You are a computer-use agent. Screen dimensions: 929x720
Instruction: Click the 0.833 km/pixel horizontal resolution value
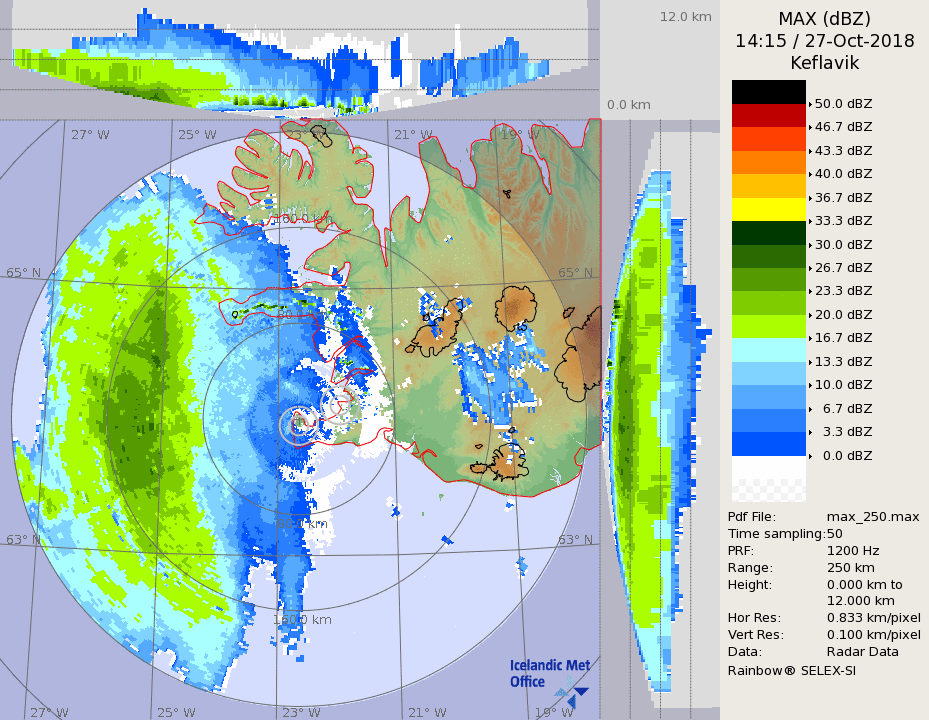coord(873,618)
